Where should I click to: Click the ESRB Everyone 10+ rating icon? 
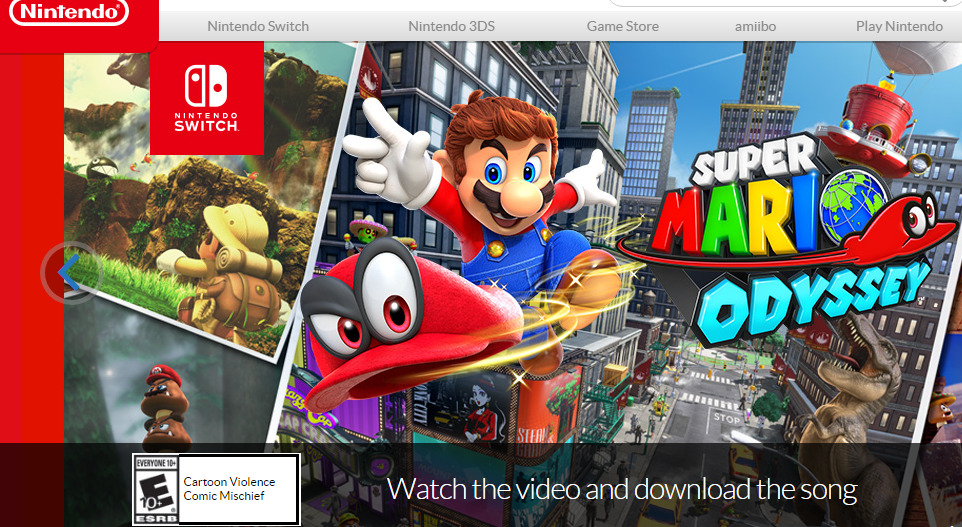click(x=156, y=490)
